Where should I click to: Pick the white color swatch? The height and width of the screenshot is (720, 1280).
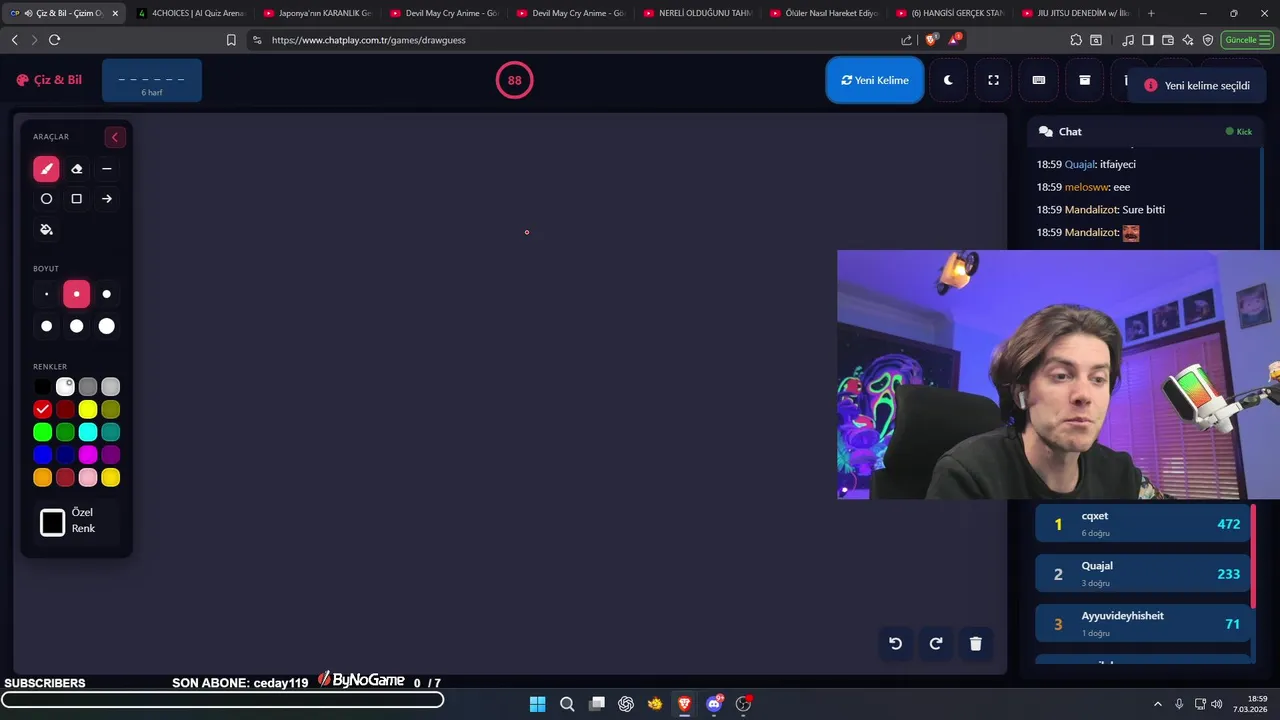point(65,386)
